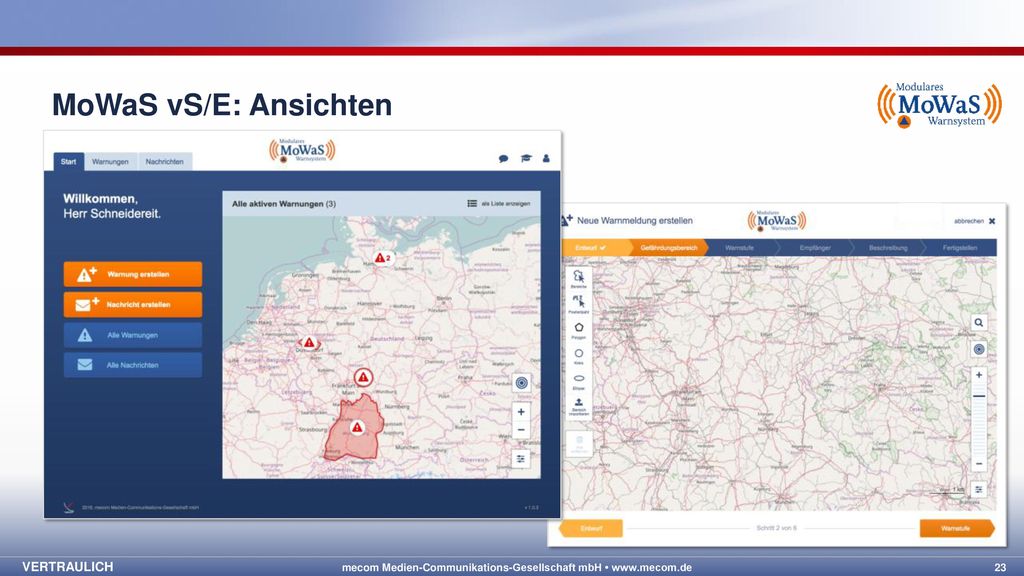The width and height of the screenshot is (1024, 576).
Task: Go back with the orange Entwurf button
Action: click(x=590, y=528)
